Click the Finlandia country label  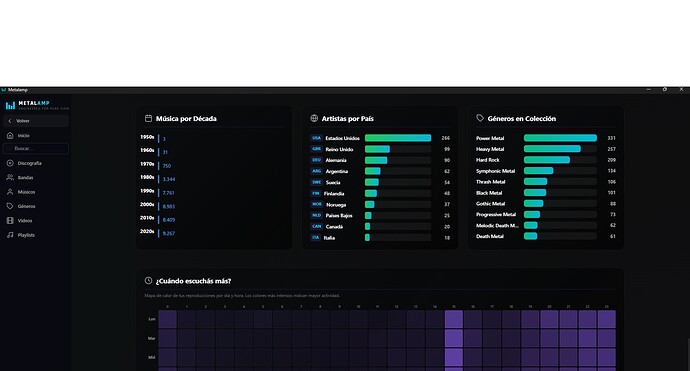[334, 194]
